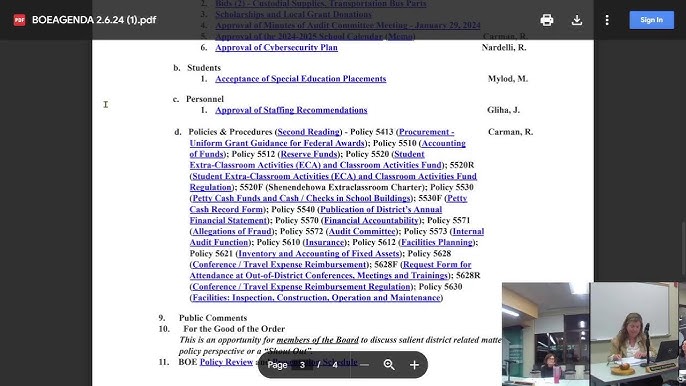Click the red PDF file icon
Screen dimensions: 686x386
pos(19,20)
